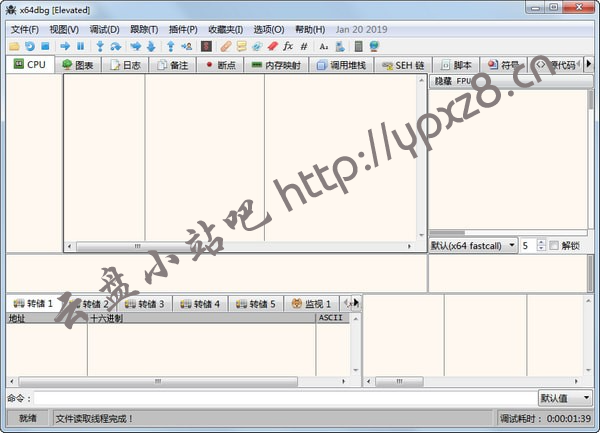Open the Comments yellow note icon
The height and width of the screenshot is (433, 600).
pyautogui.click(x=241, y=47)
